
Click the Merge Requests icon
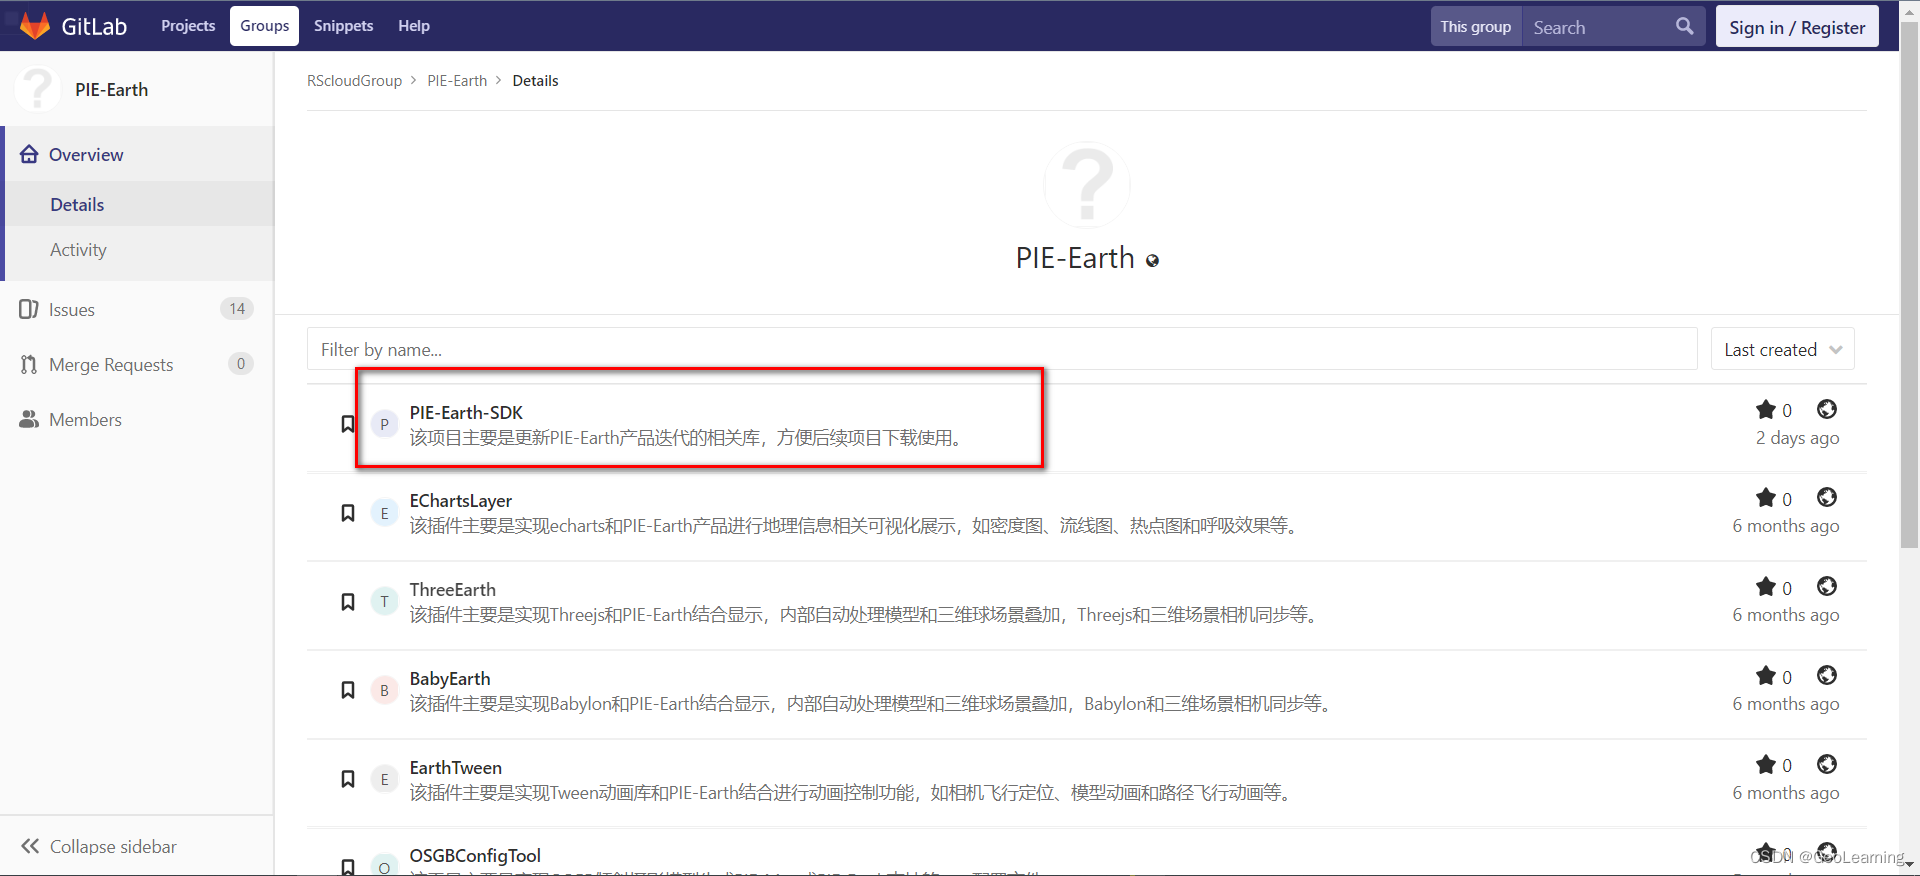(29, 364)
